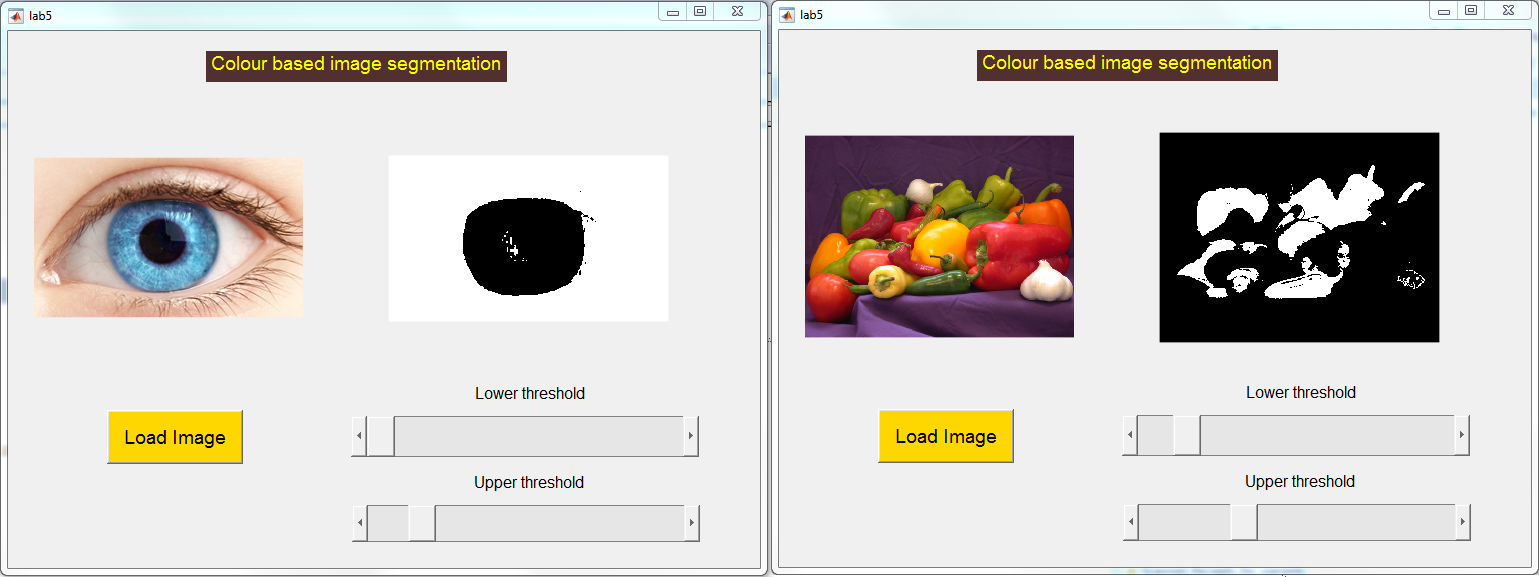Click the Lower threshold slider thumb in peppers window

(x=1186, y=436)
